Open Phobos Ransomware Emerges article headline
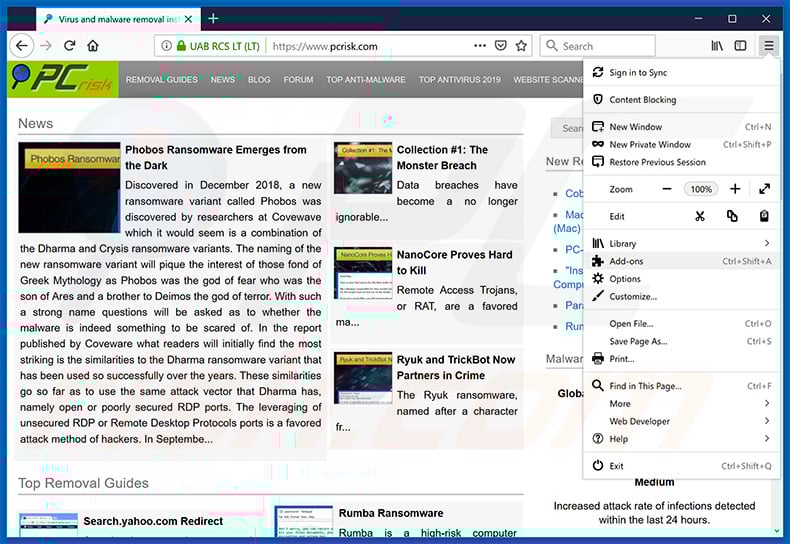790x544 pixels. [x=216, y=158]
